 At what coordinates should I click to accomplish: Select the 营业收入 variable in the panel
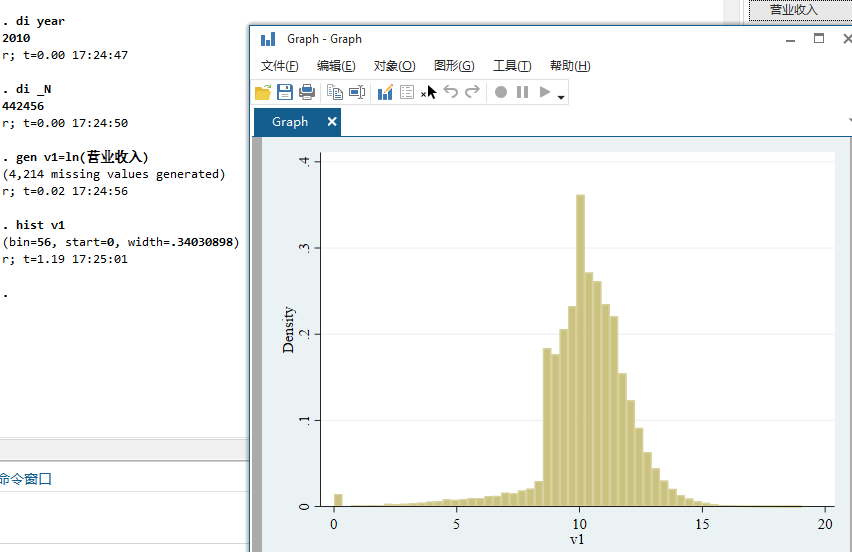pos(793,10)
